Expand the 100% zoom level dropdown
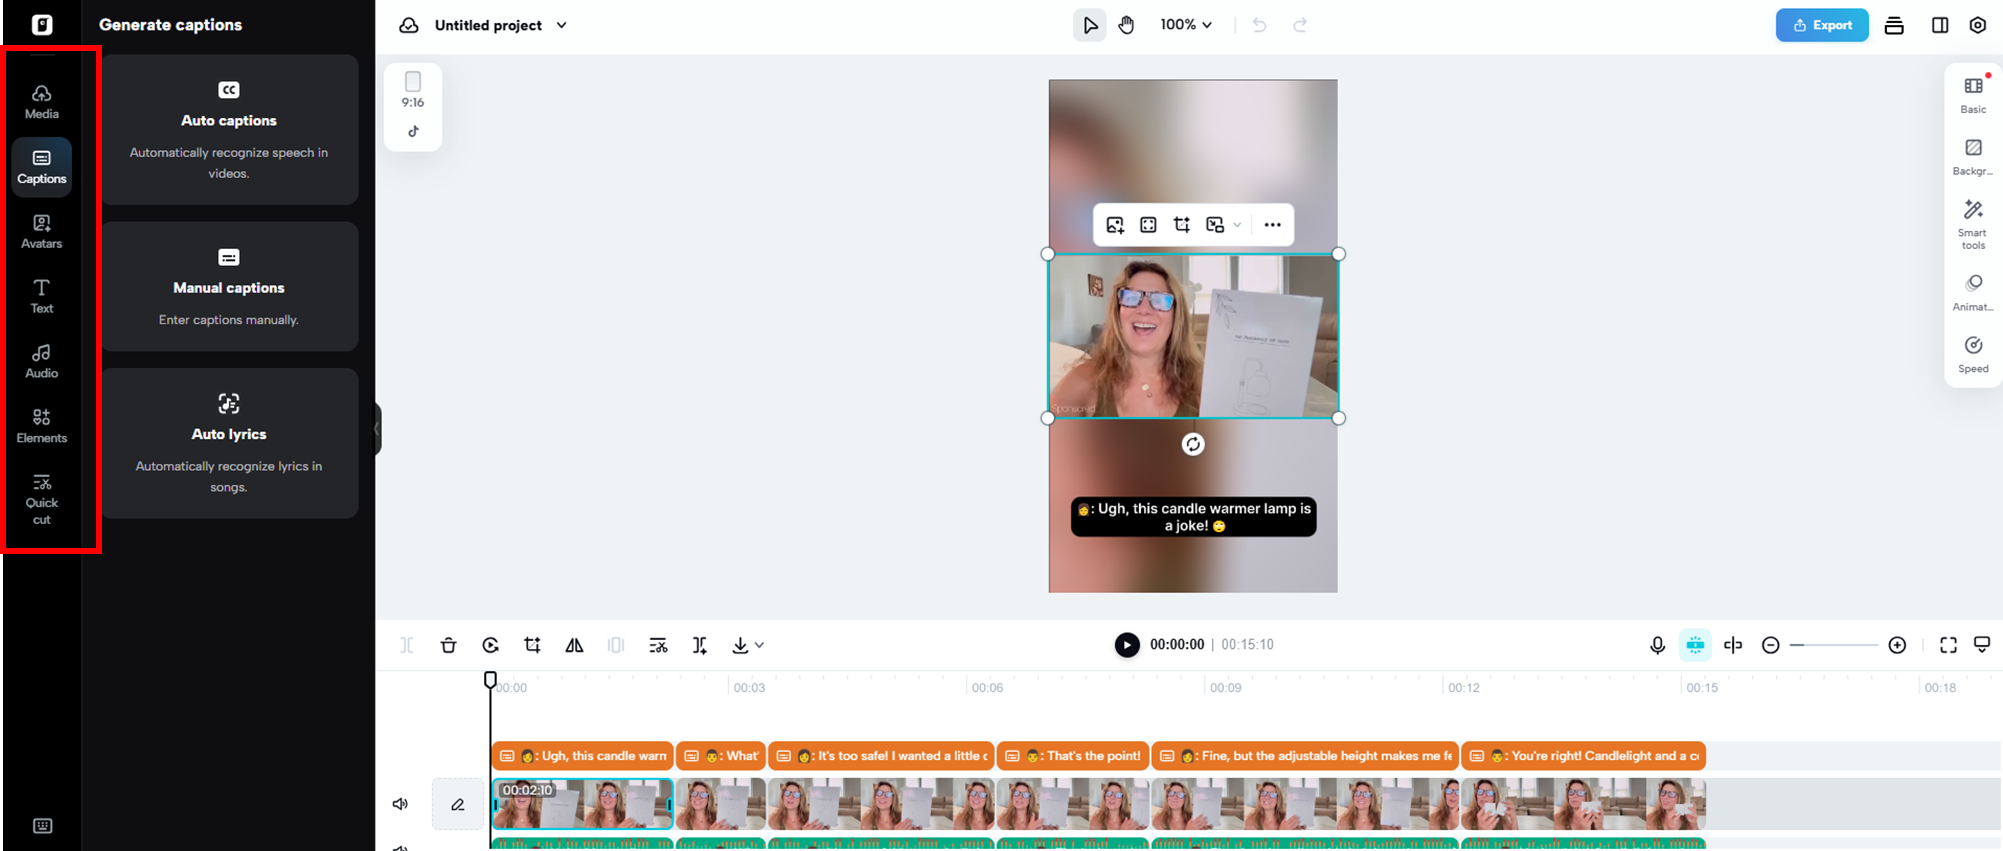 (1186, 25)
